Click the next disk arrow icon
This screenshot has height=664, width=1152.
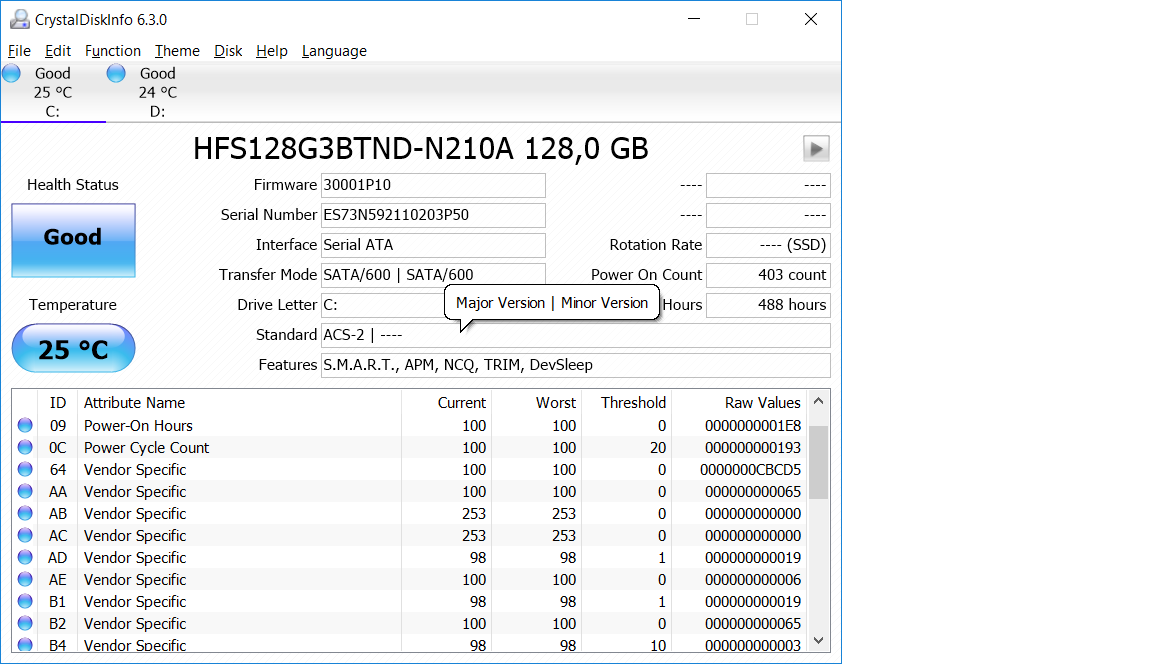(x=816, y=149)
